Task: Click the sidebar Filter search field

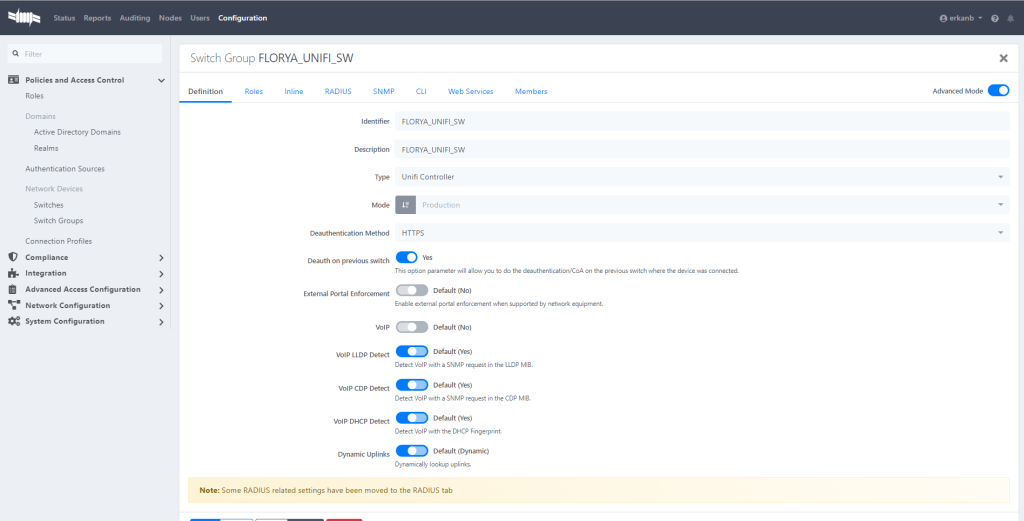Action: click(x=88, y=54)
